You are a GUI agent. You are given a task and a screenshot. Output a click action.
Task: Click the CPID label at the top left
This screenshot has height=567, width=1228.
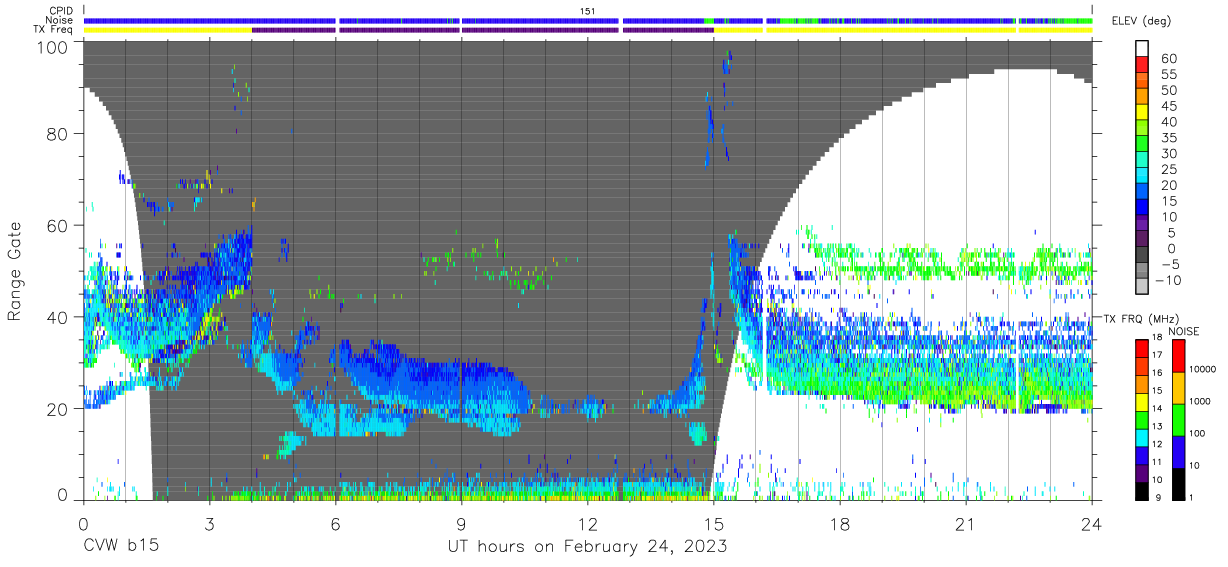pyautogui.click(x=60, y=11)
